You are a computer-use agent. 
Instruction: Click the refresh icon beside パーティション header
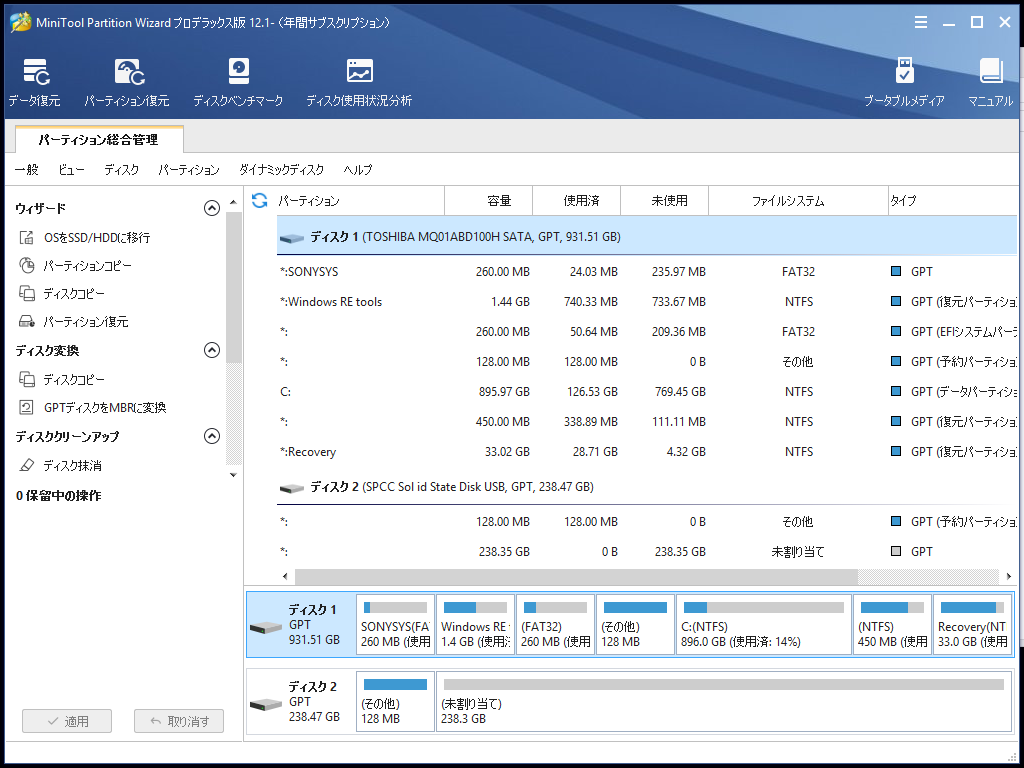click(260, 200)
